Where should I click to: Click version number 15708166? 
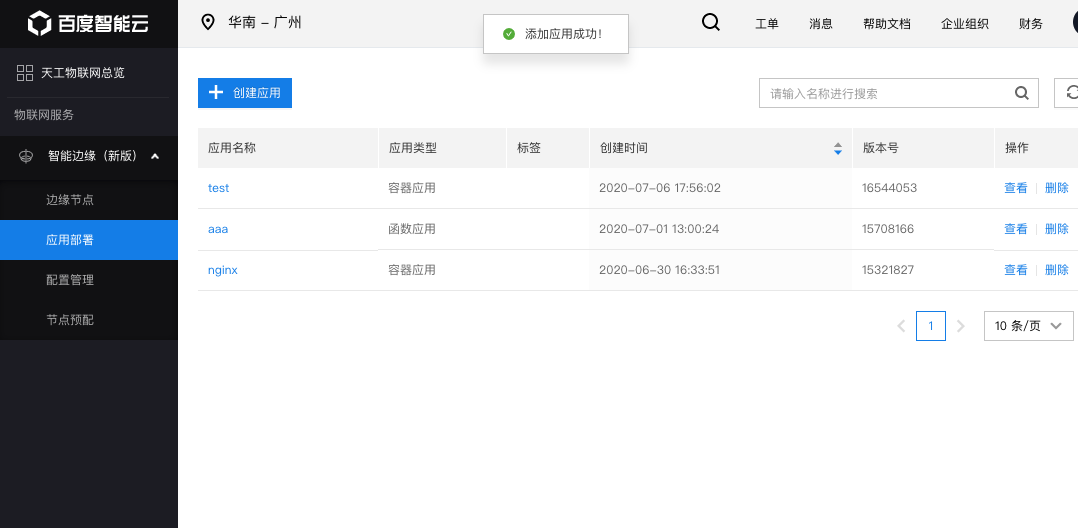click(888, 229)
